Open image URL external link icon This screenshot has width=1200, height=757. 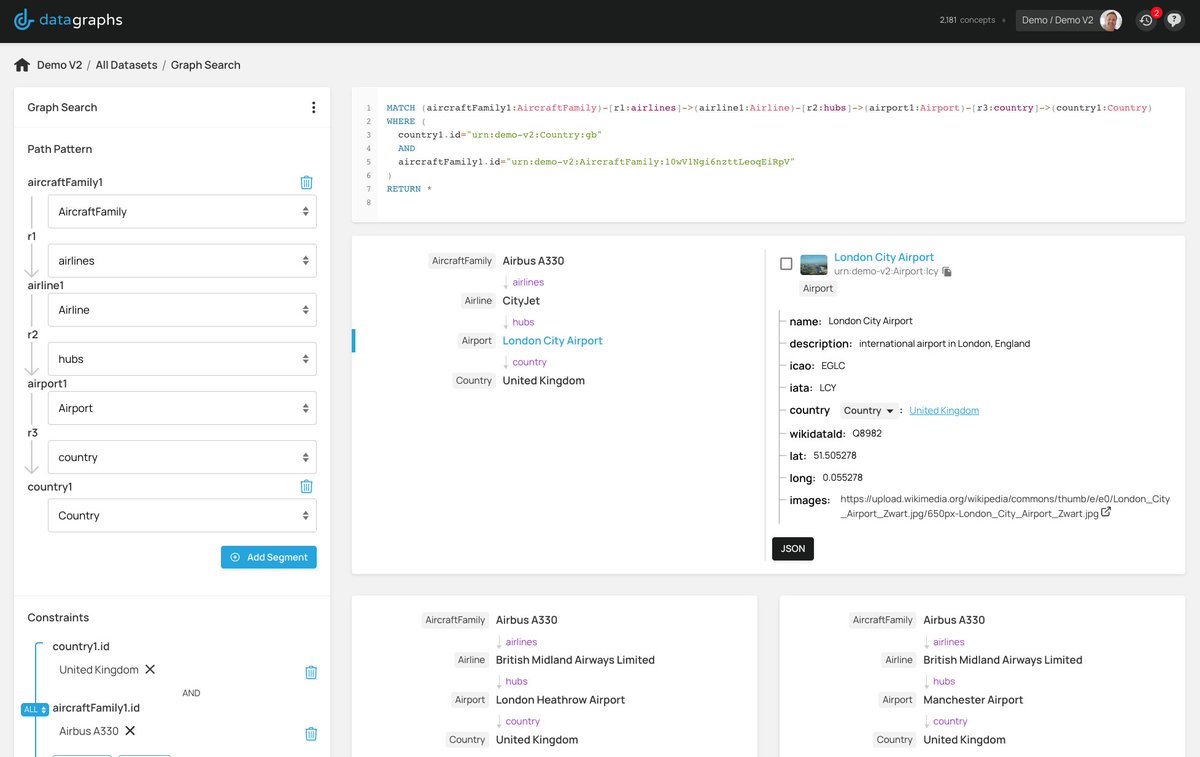point(1107,512)
